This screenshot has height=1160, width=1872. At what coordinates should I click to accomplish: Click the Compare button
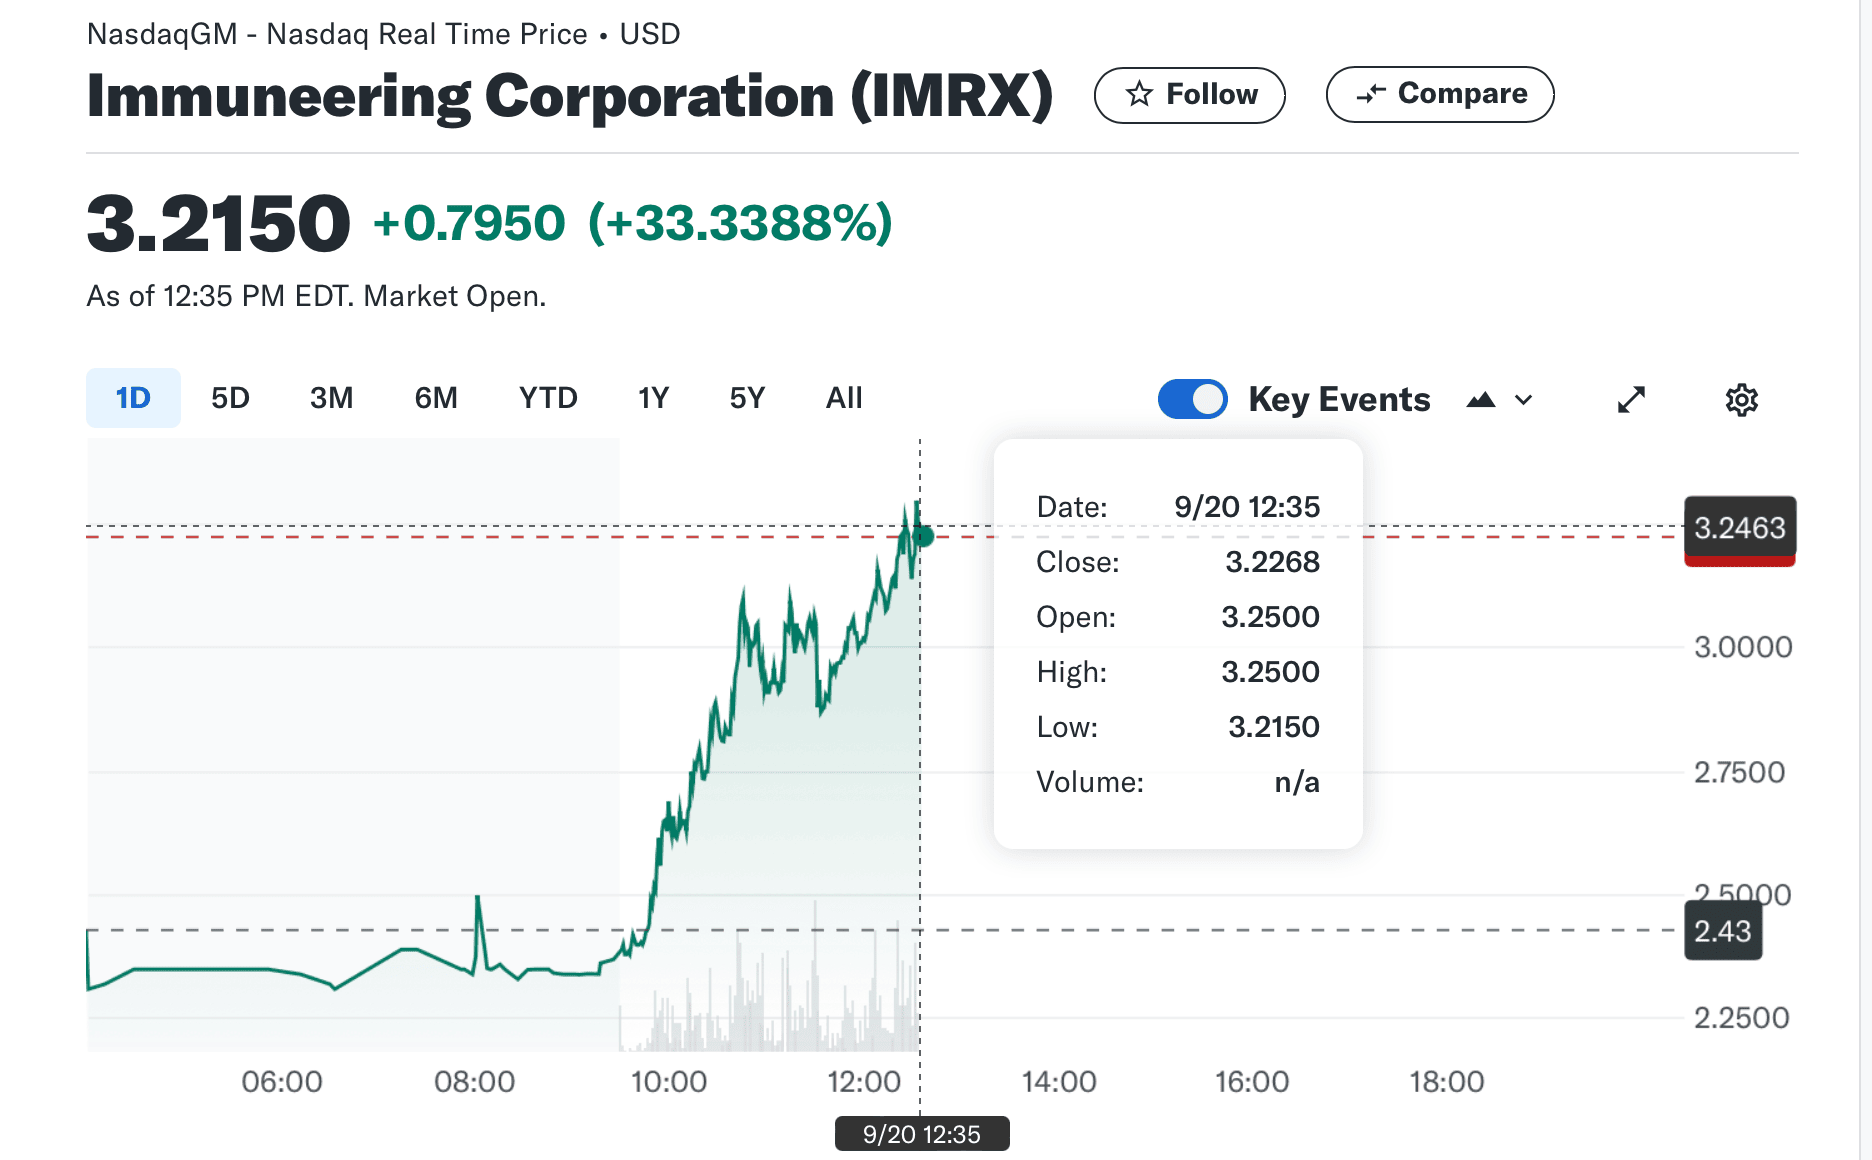pyautogui.click(x=1439, y=94)
